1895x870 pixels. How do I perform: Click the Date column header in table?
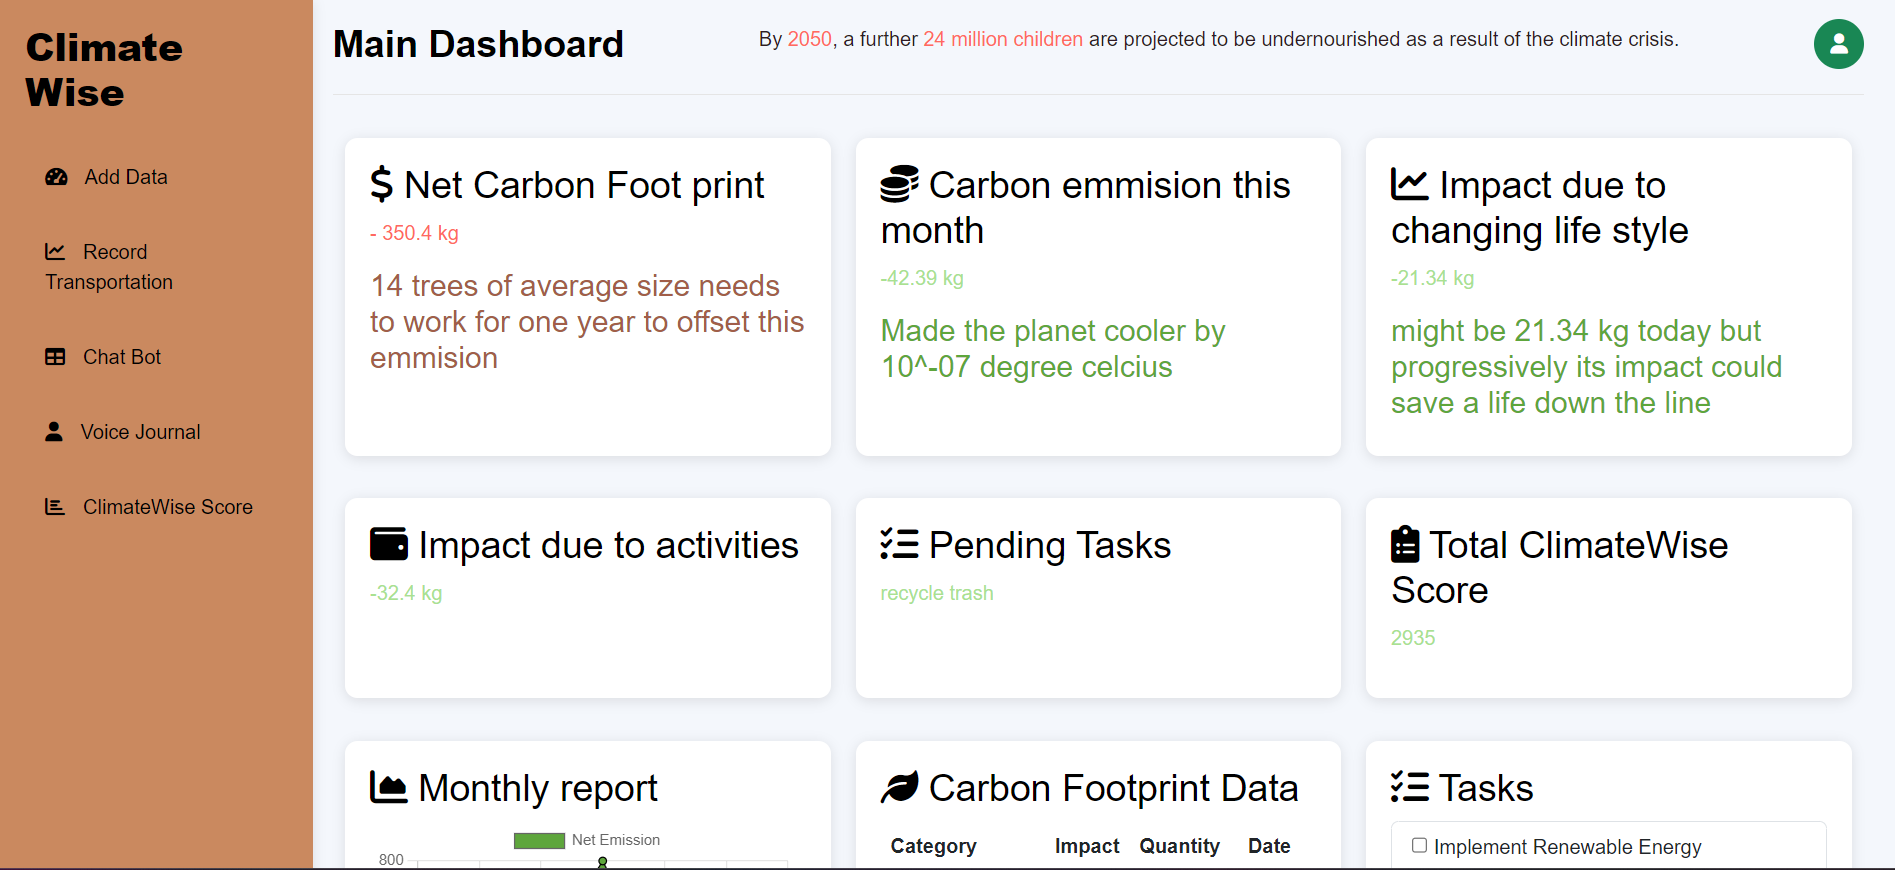pyautogui.click(x=1269, y=846)
